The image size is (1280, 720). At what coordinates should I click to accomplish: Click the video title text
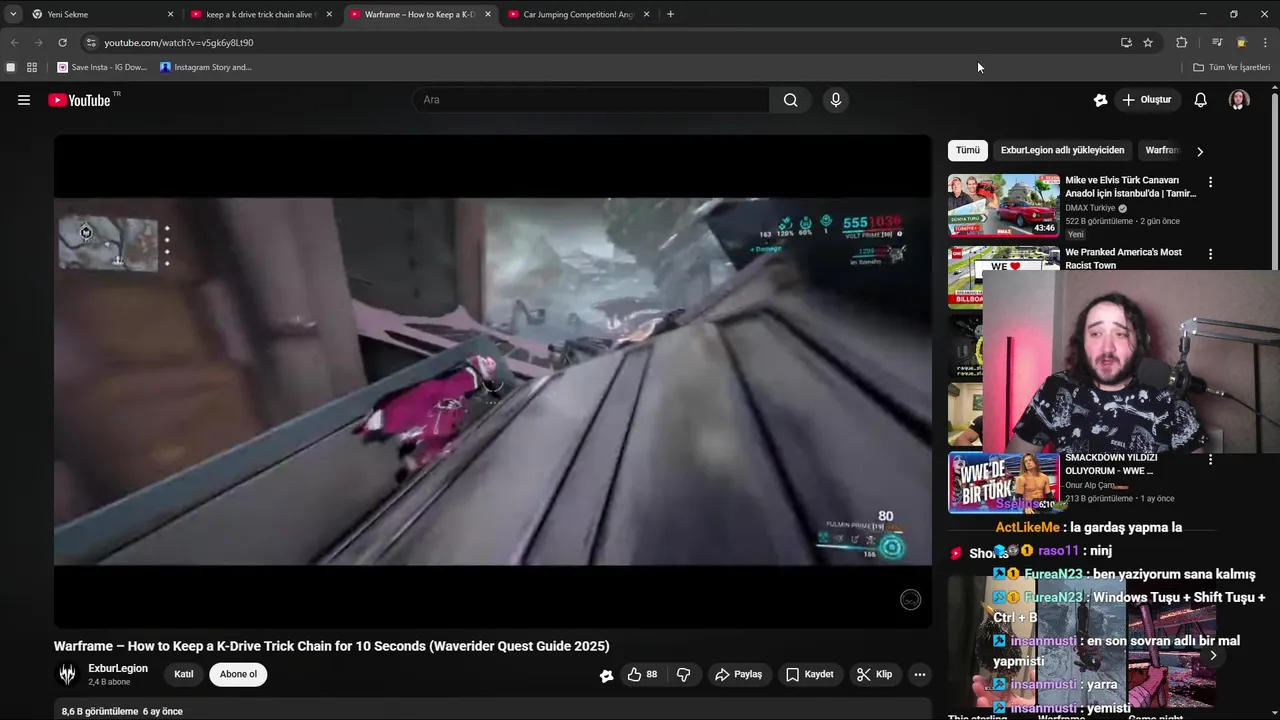[331, 646]
